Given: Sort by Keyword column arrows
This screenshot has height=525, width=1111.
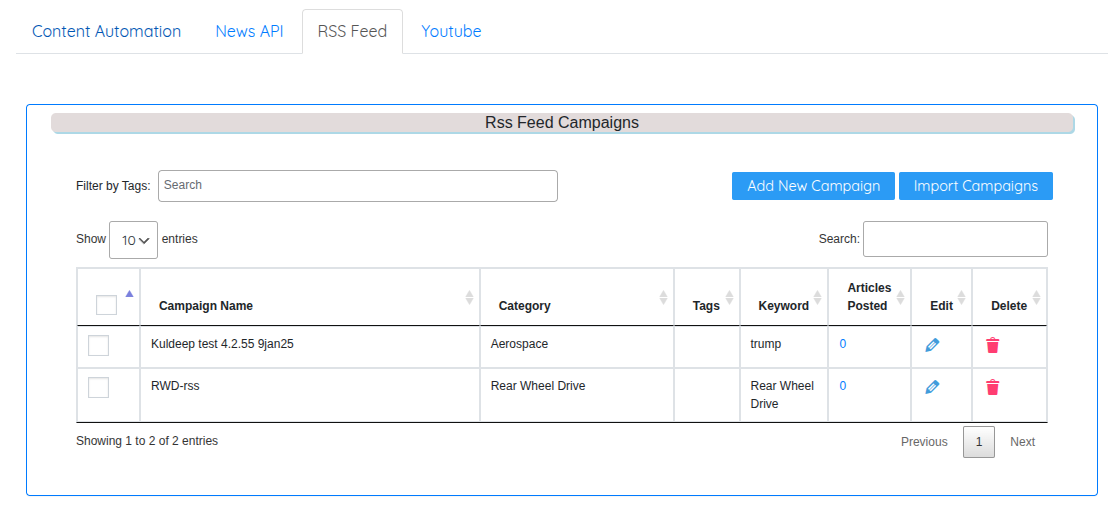Looking at the screenshot, I should [817, 298].
